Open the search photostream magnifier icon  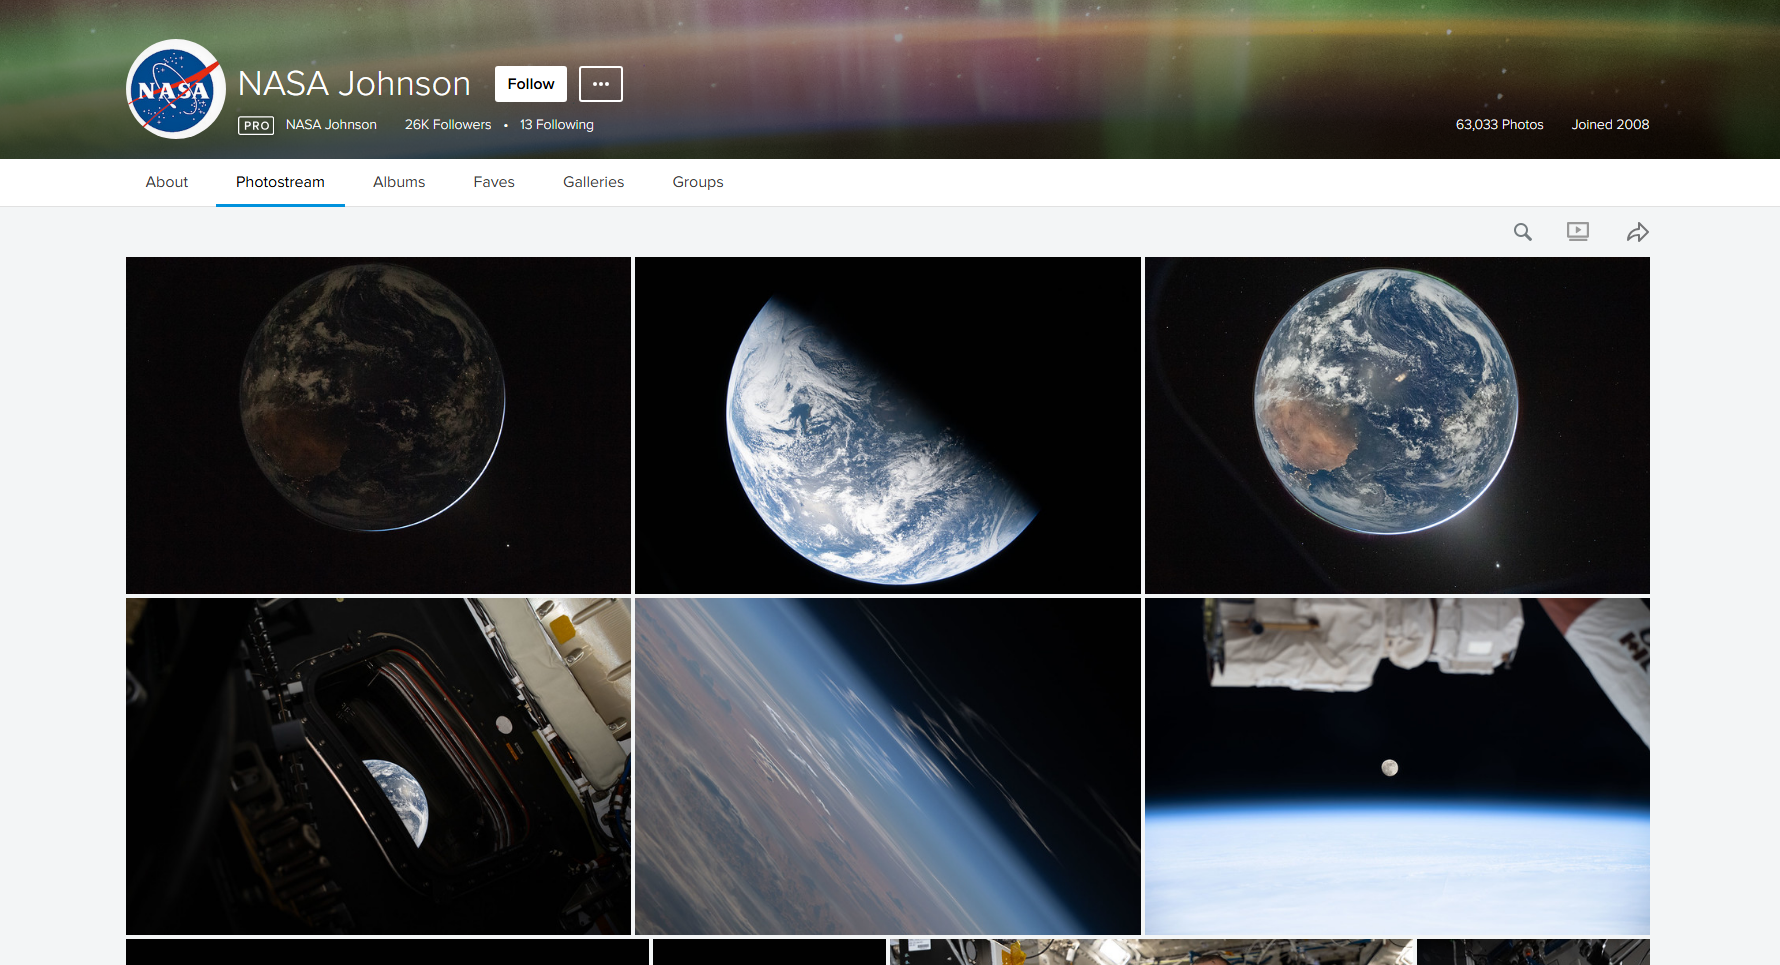pyautogui.click(x=1522, y=232)
